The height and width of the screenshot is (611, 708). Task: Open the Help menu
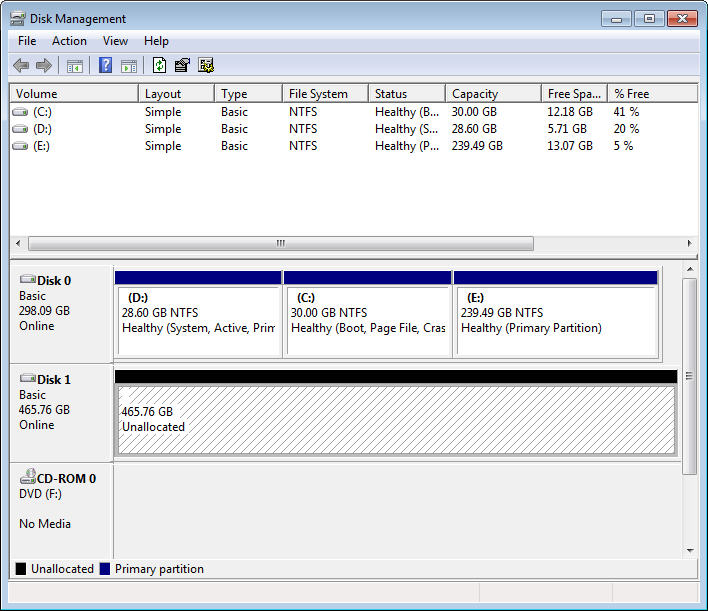(156, 41)
